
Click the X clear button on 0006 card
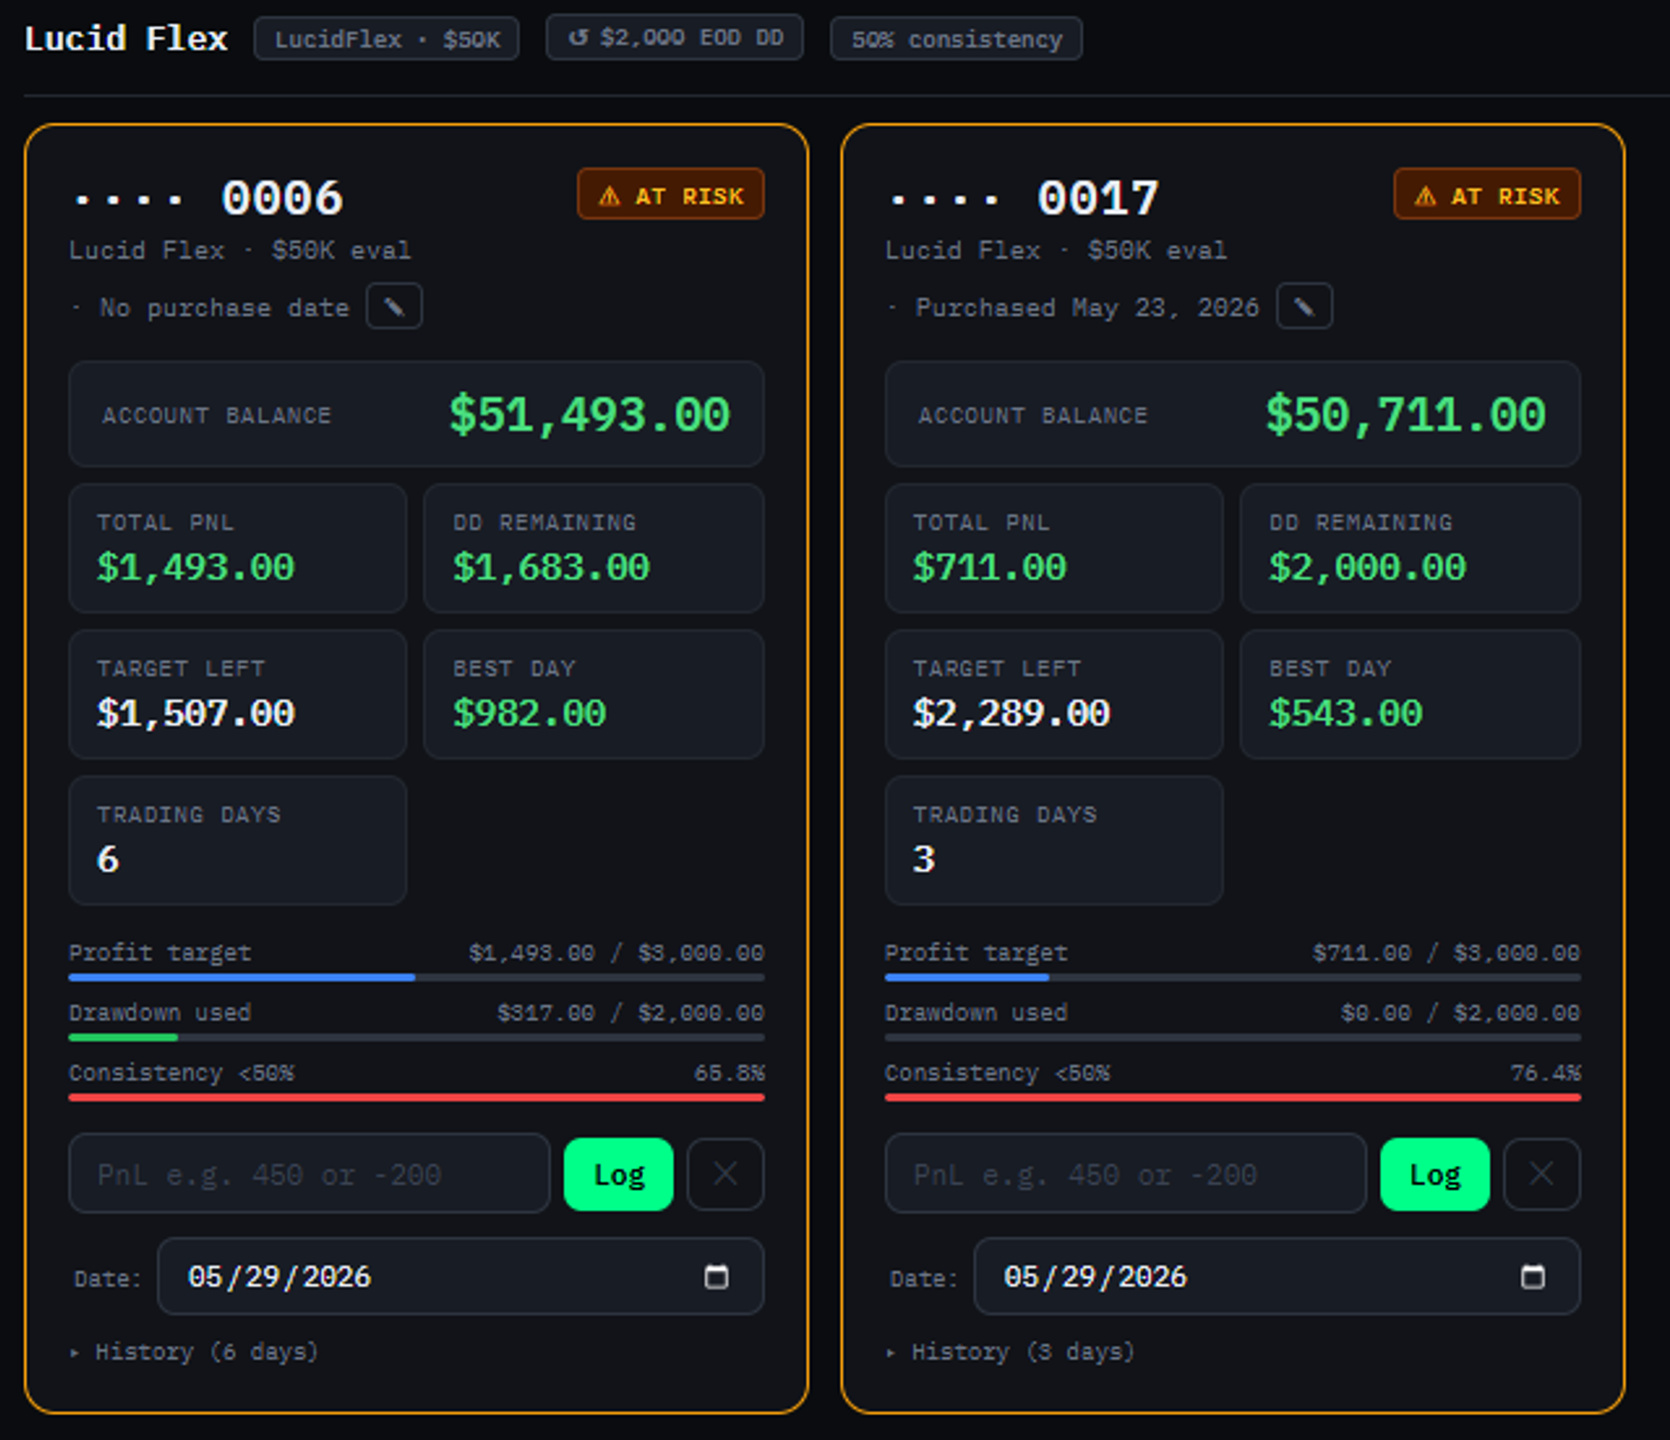pos(726,1174)
